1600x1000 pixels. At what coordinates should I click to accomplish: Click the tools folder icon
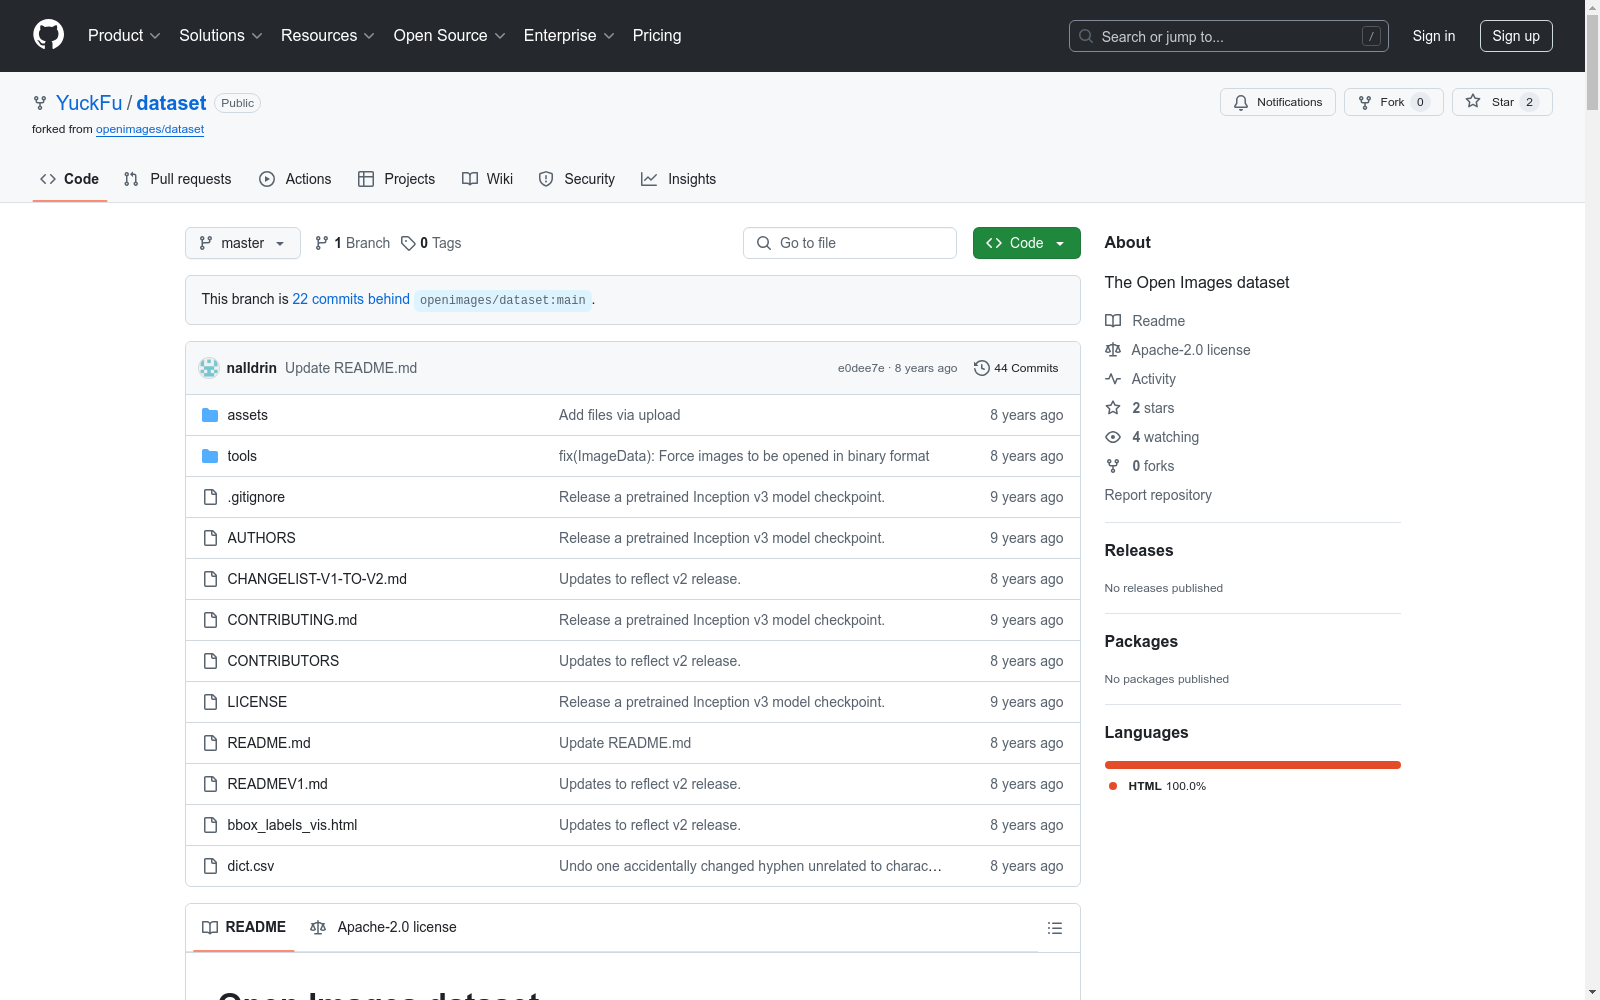[210, 456]
